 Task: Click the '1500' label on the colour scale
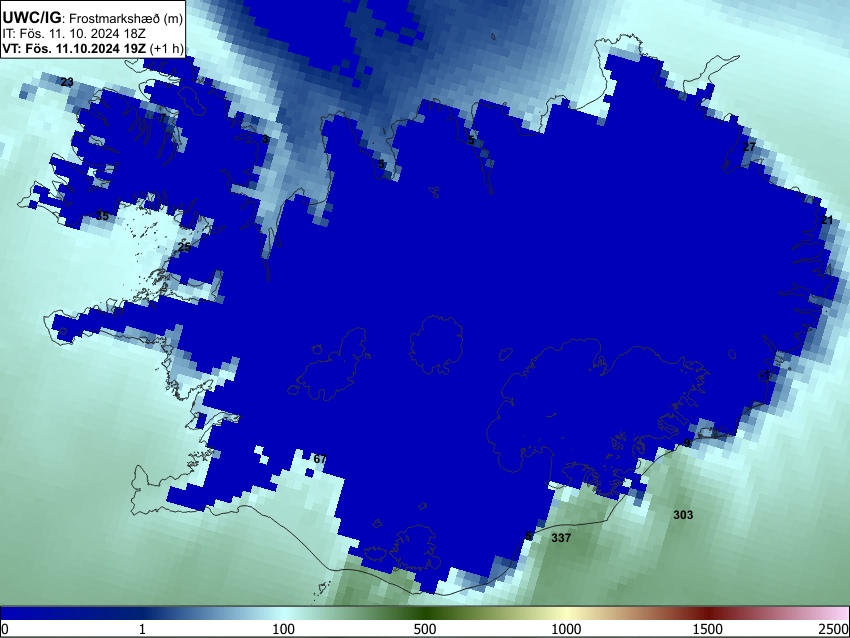coord(708,629)
